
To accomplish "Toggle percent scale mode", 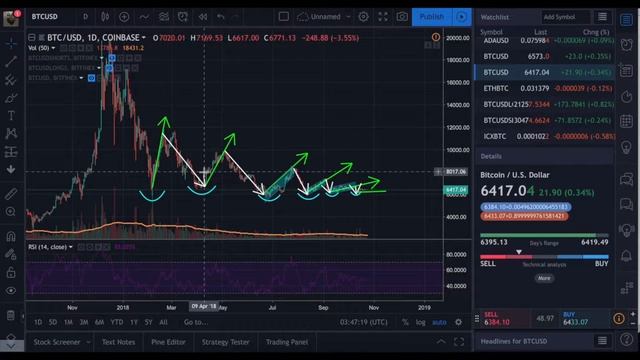I will click(405, 322).
